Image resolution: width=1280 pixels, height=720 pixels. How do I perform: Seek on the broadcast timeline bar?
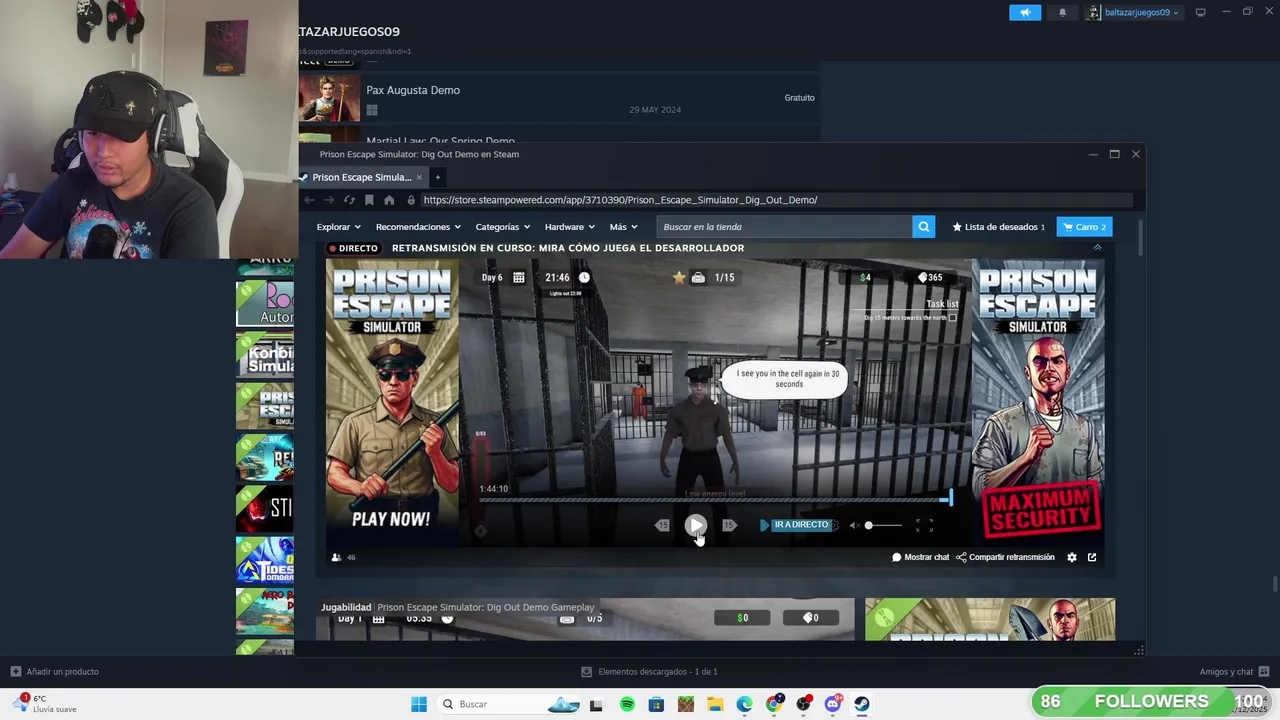pos(715,499)
